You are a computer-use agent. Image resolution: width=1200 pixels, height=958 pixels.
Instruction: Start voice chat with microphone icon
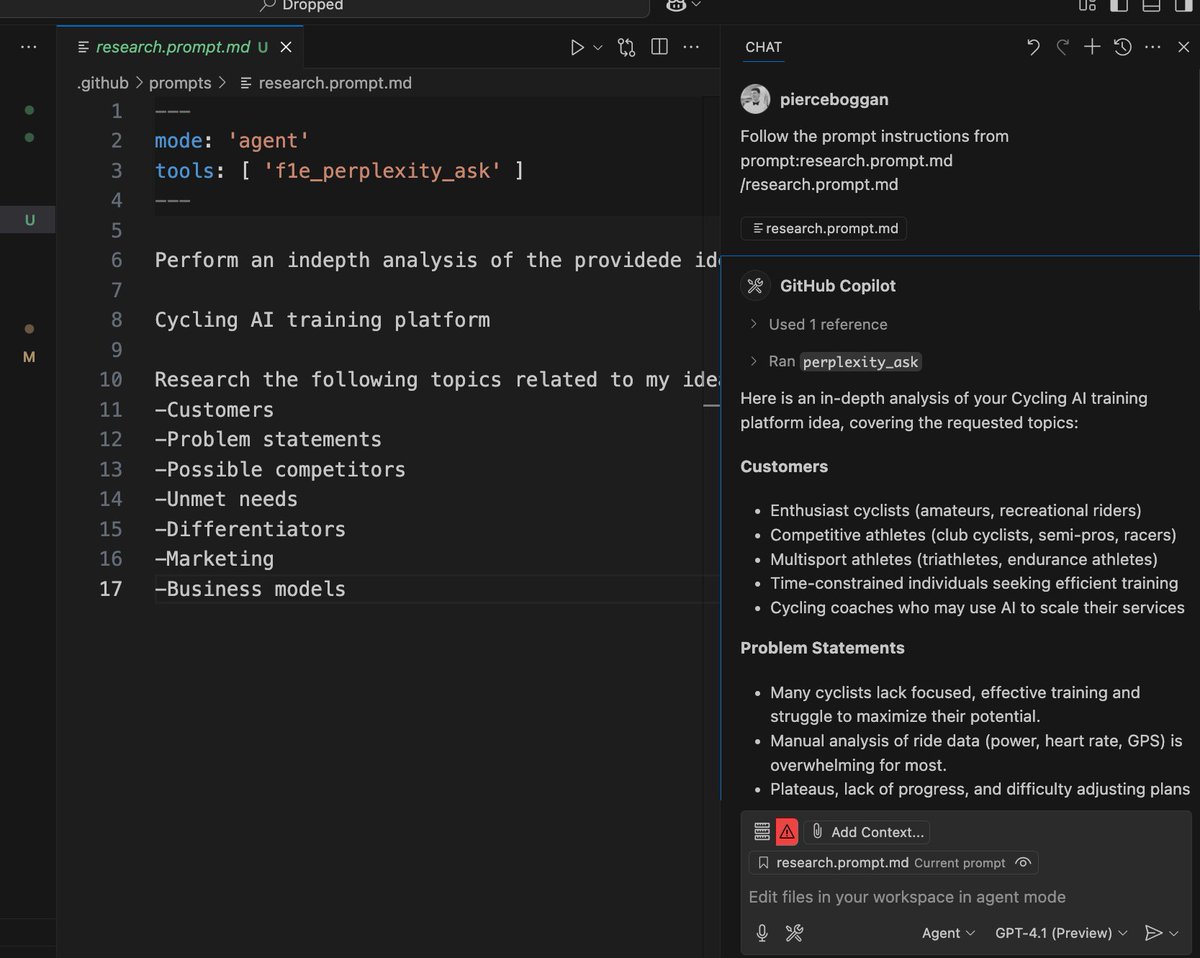[762, 933]
